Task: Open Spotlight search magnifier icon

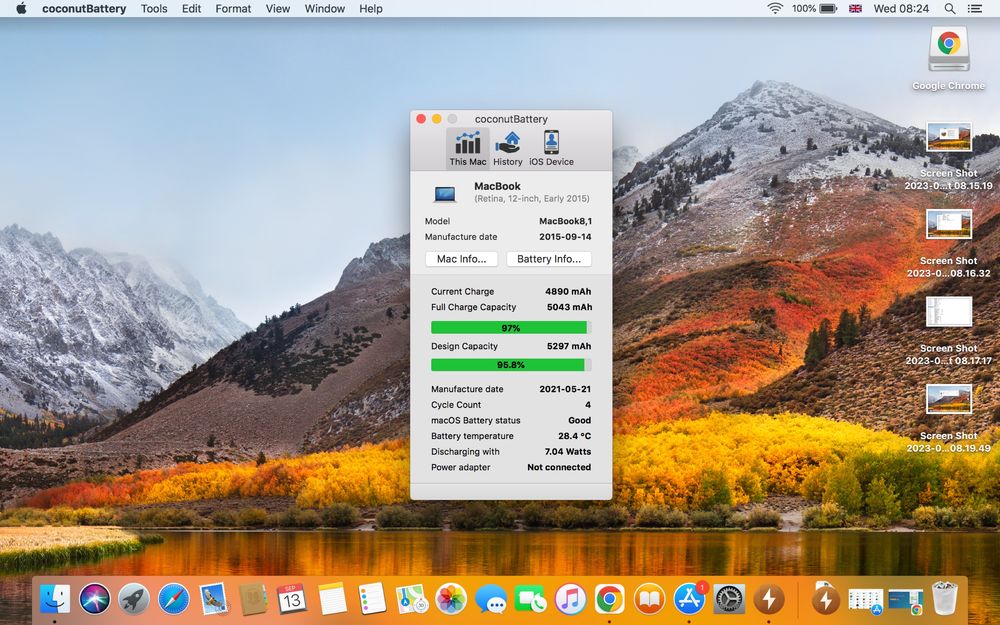Action: tap(950, 8)
